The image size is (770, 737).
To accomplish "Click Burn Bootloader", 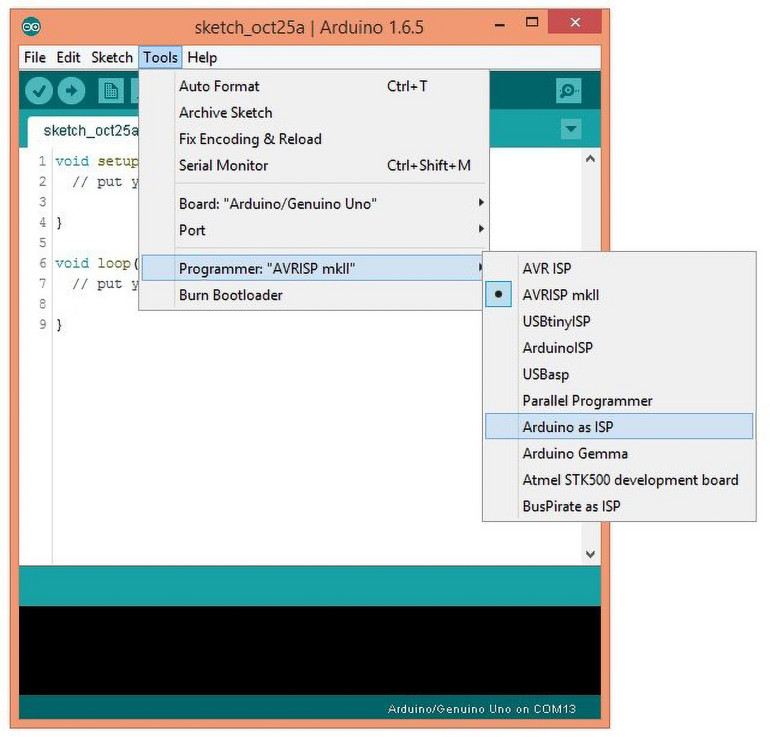I will click(x=230, y=295).
